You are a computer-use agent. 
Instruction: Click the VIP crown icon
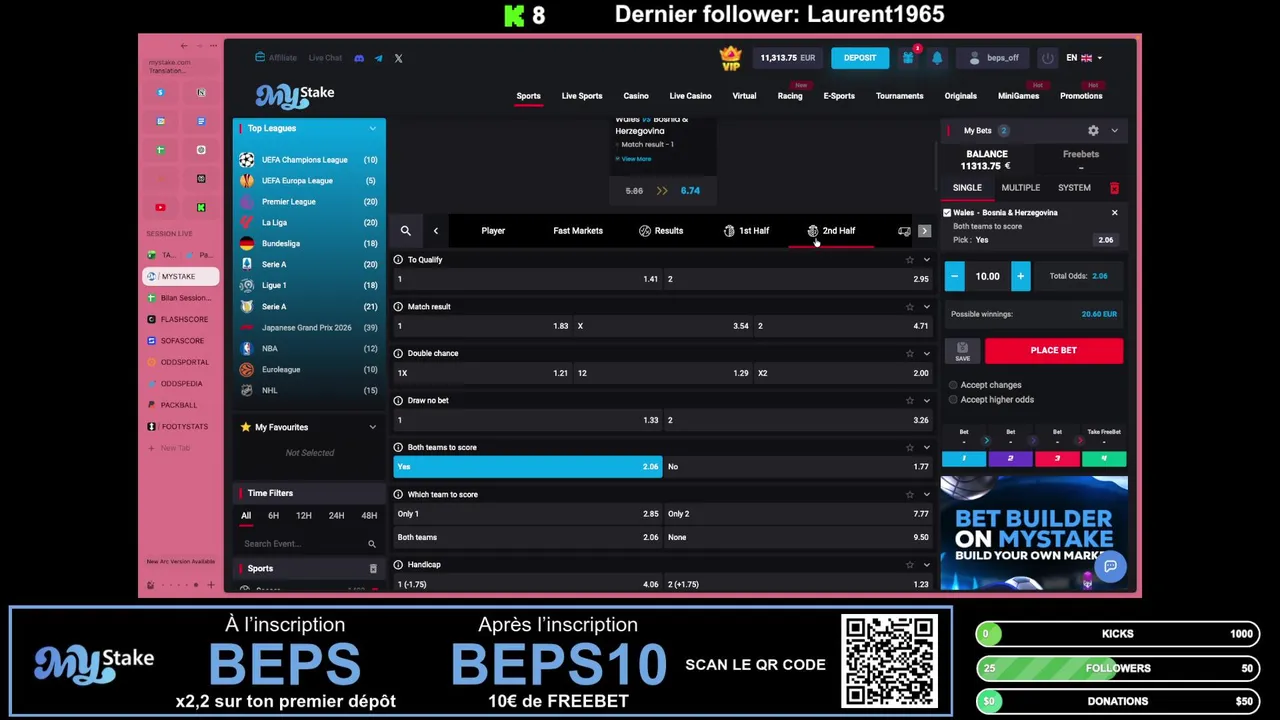pyautogui.click(x=731, y=58)
